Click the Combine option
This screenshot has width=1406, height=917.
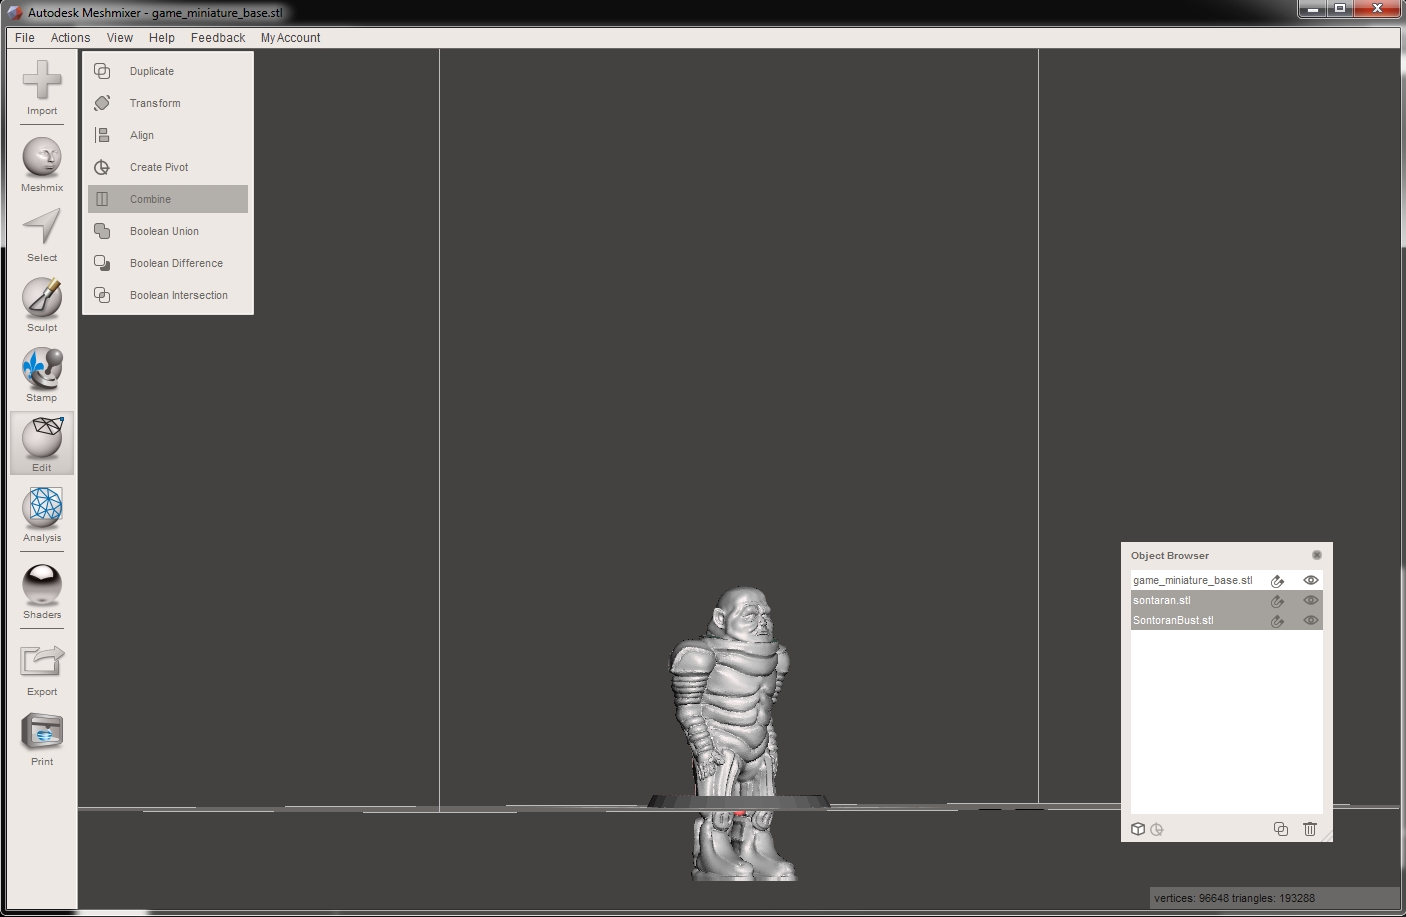coord(168,199)
